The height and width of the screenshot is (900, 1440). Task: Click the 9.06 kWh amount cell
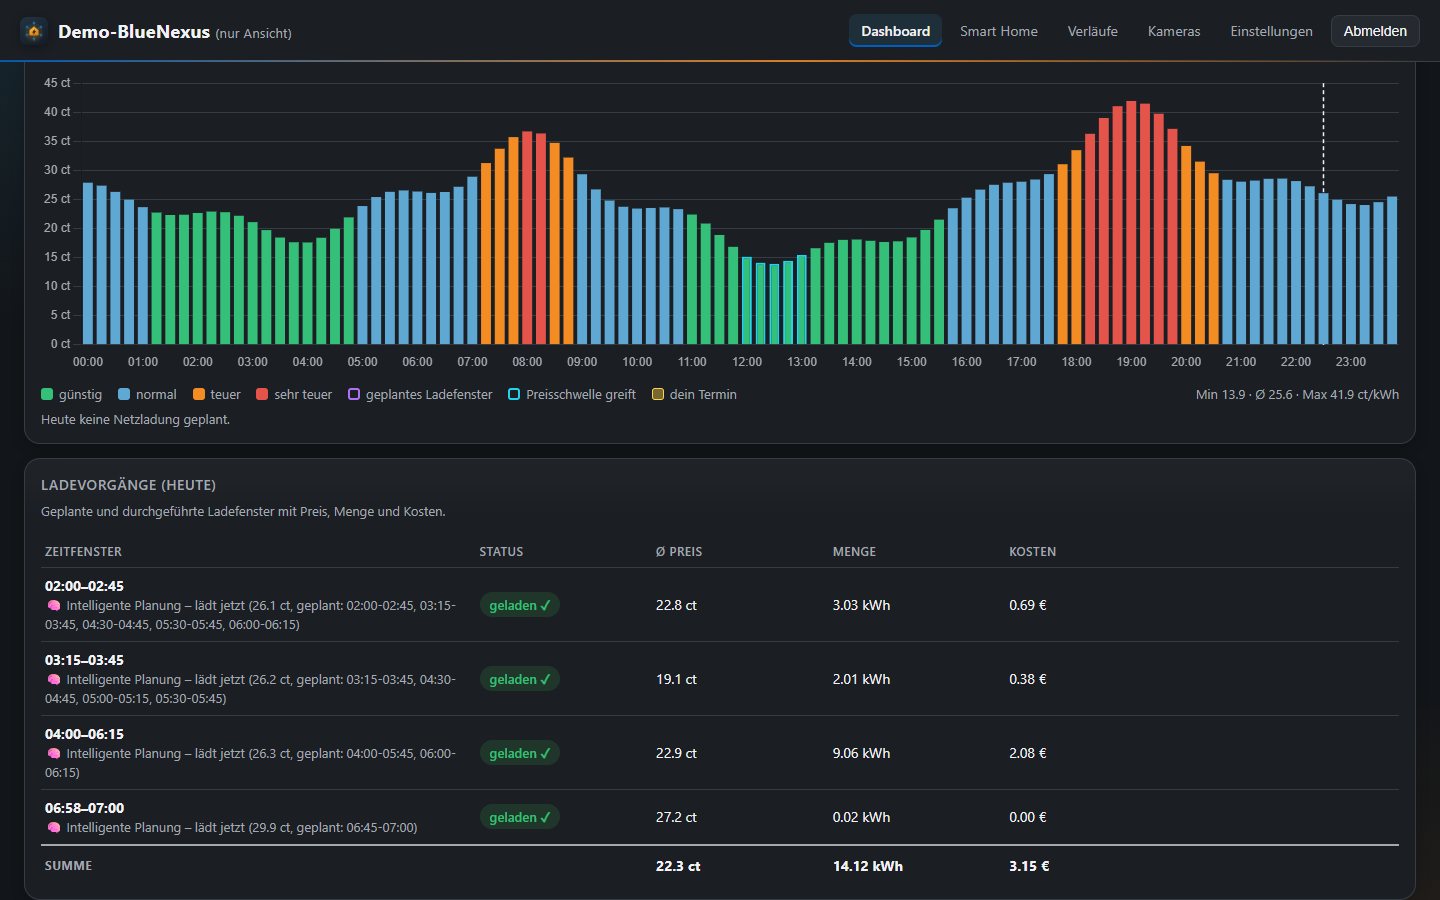[861, 753]
